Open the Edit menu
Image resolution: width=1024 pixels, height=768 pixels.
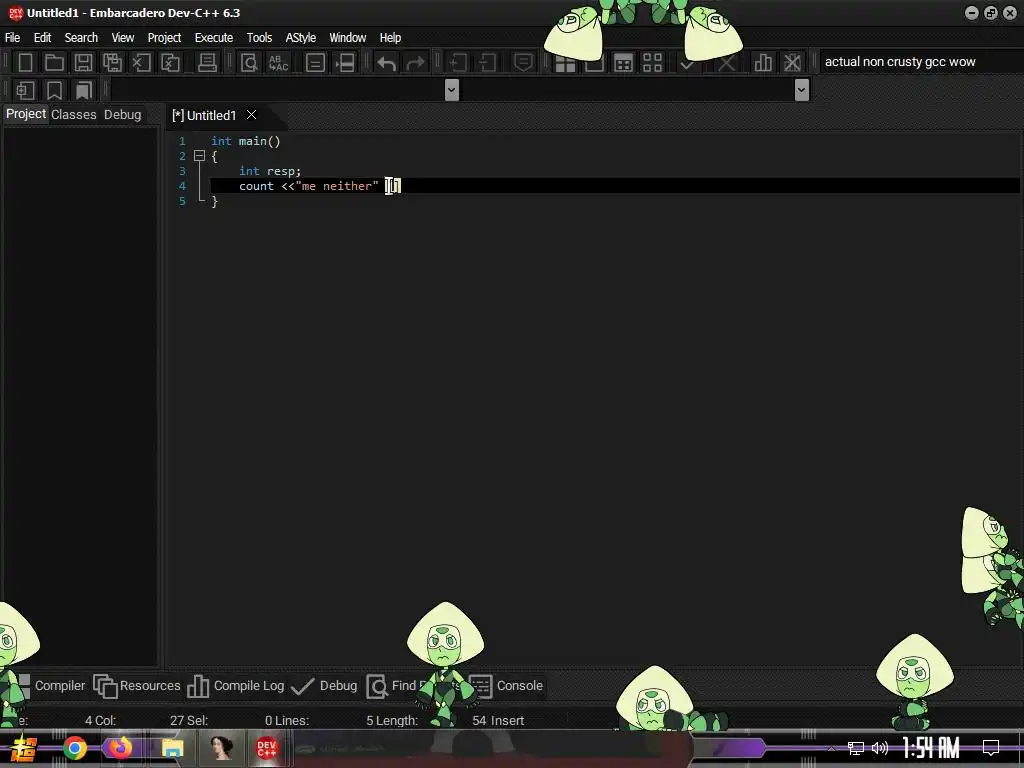(42, 37)
